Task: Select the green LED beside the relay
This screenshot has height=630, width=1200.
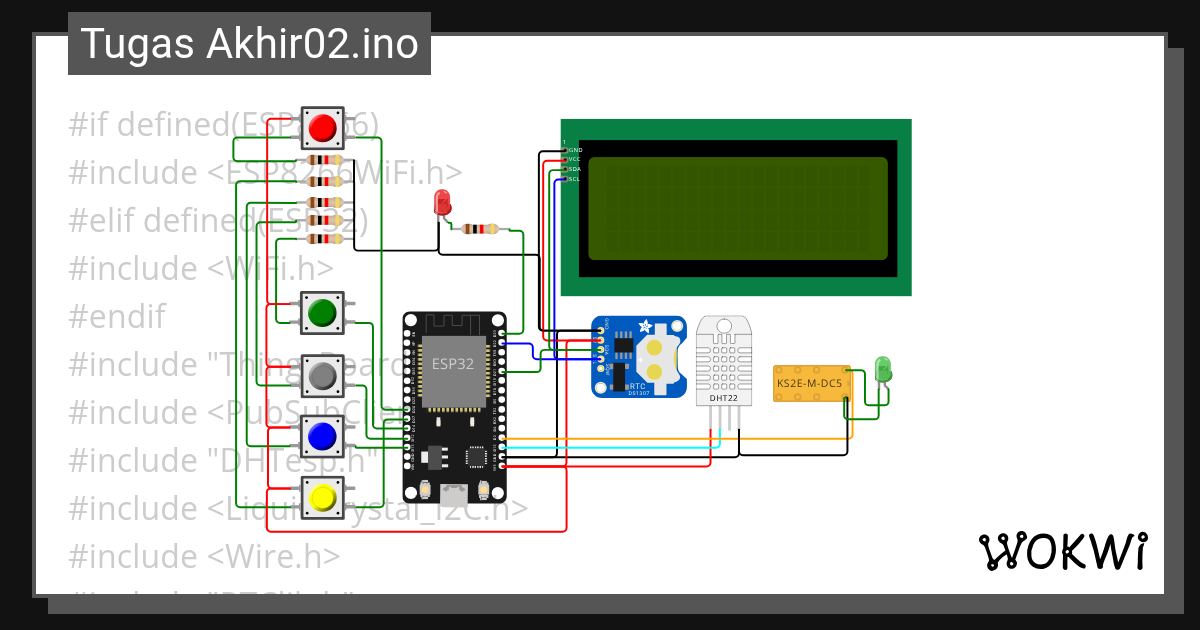Action: click(882, 370)
